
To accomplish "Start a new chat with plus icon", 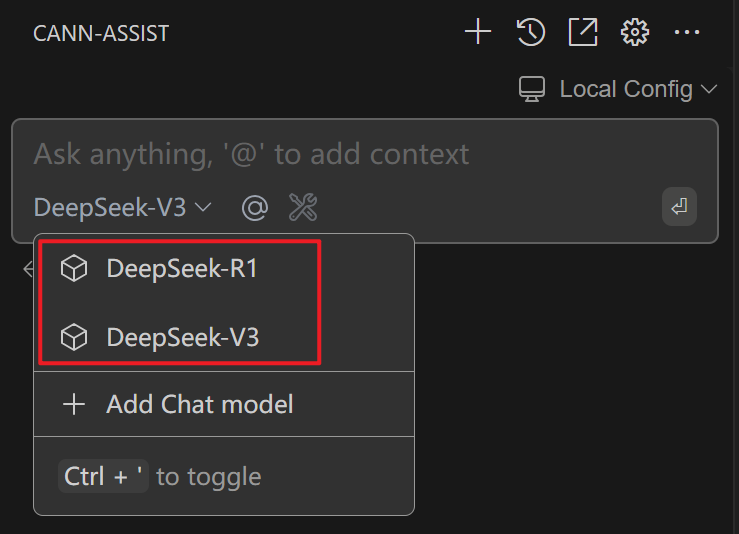I will point(478,32).
